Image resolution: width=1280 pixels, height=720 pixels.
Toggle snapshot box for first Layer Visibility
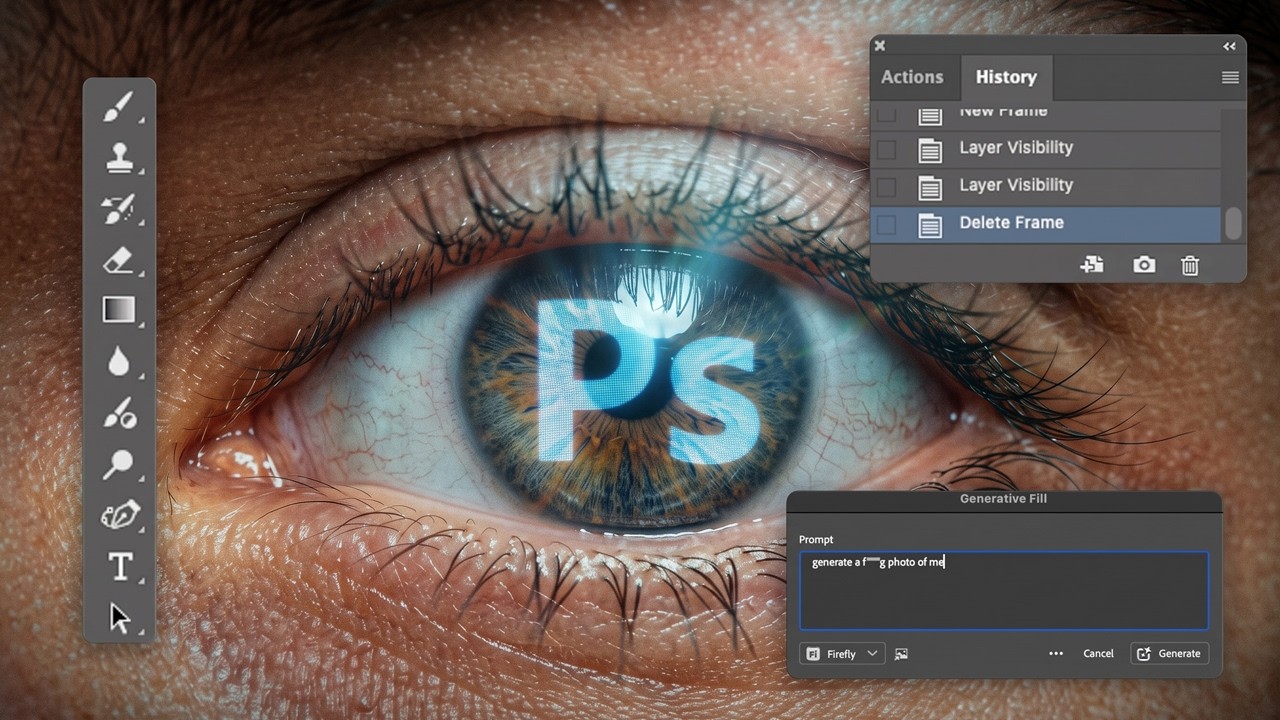pos(886,150)
